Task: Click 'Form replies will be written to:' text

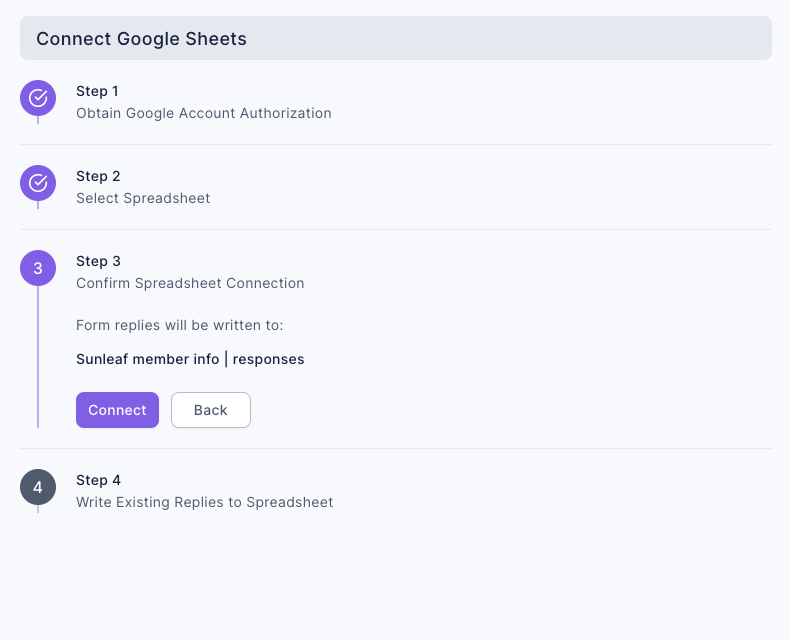Action: tap(180, 326)
